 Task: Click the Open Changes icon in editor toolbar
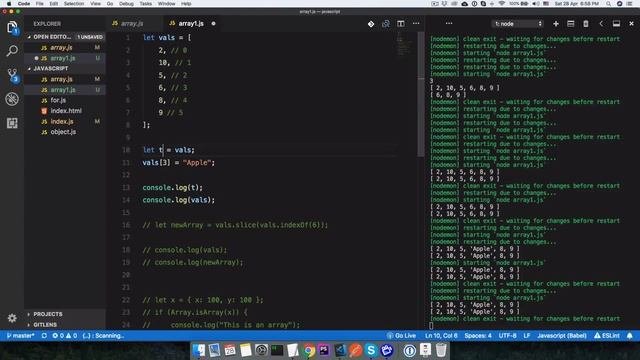[386, 24]
